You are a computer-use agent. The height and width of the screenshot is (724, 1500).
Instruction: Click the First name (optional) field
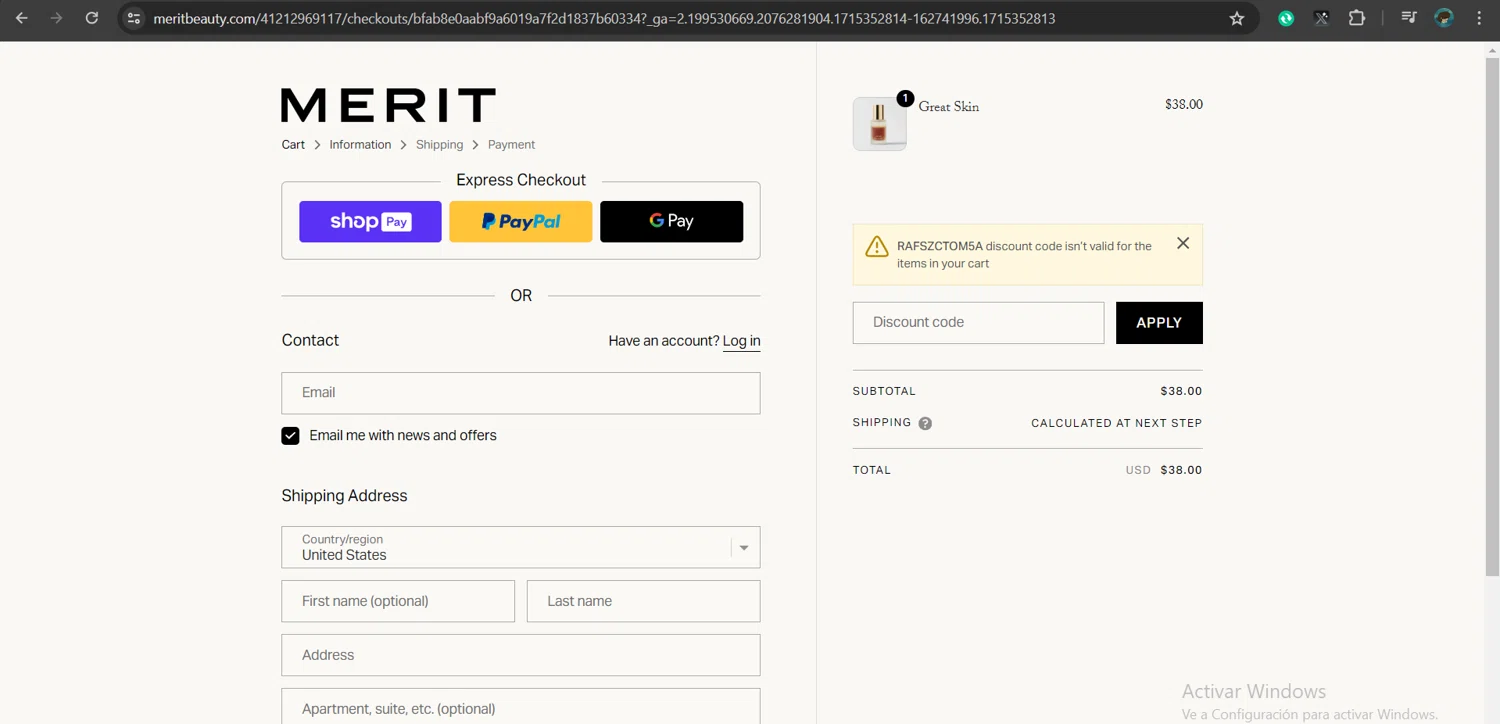[x=398, y=601]
